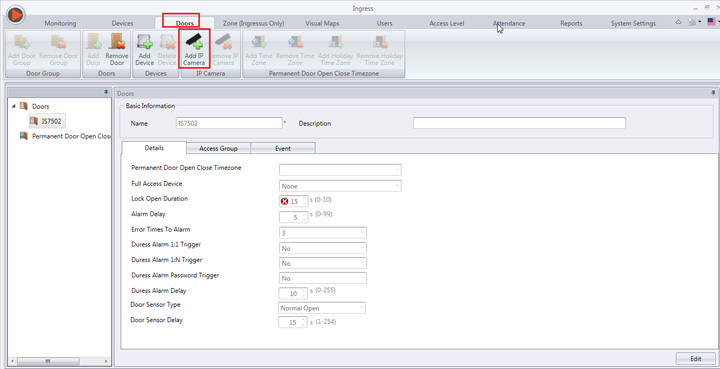
Task: Click the orange Ingress application logo button
Action: pos(16,15)
